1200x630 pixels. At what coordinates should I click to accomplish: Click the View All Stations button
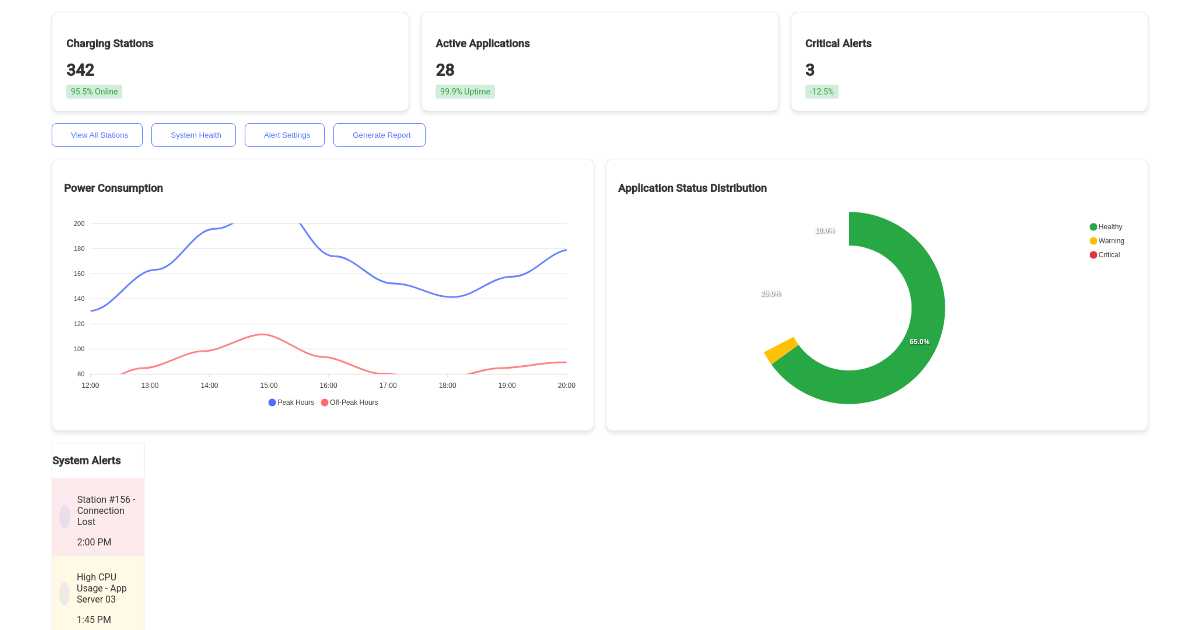click(96, 134)
